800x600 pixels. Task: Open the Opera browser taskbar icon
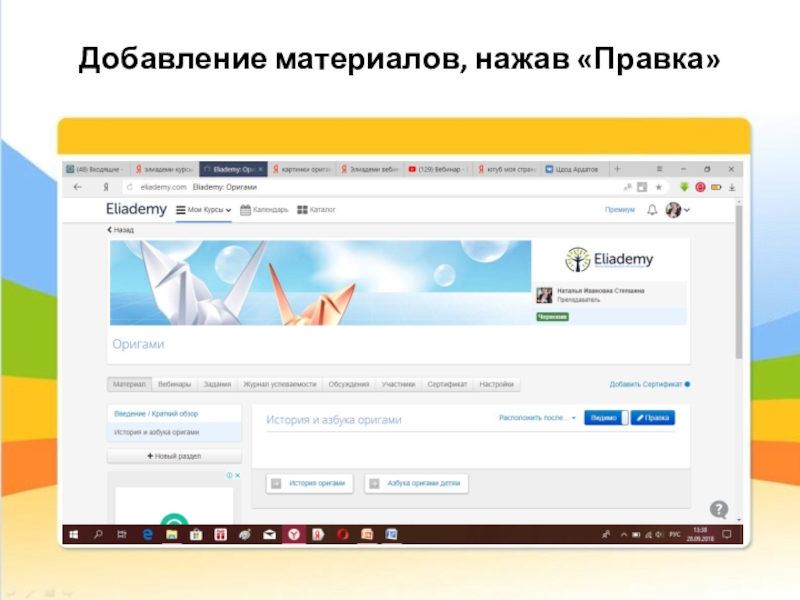click(x=343, y=535)
